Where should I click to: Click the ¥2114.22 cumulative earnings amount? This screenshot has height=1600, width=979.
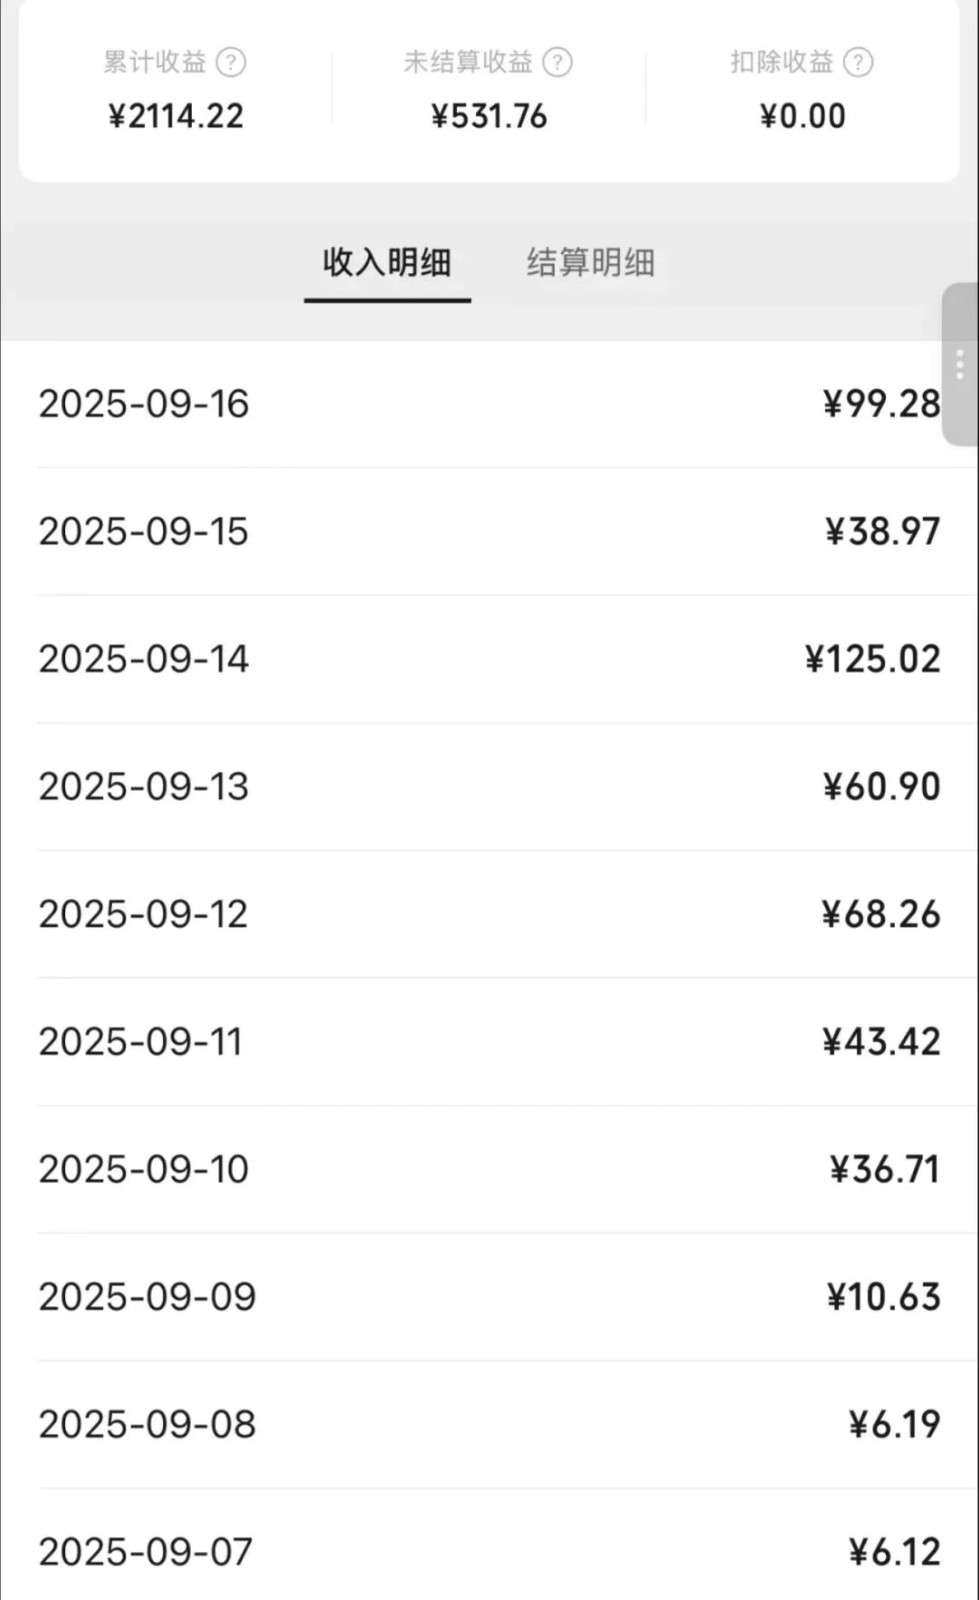point(176,116)
